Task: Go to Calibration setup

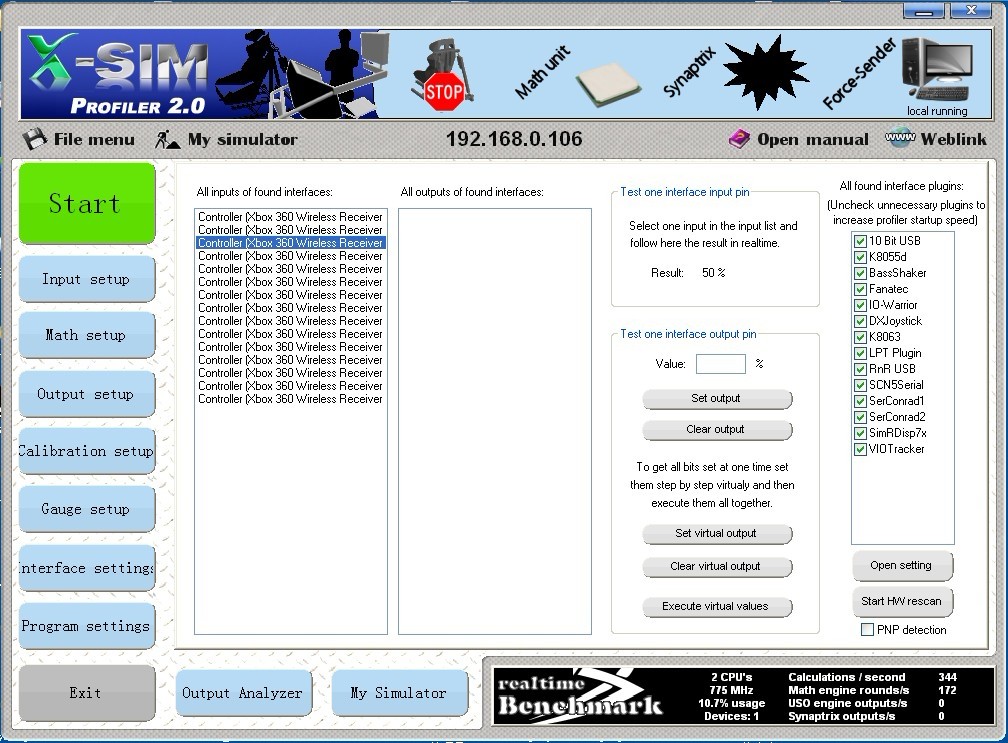Action: coord(87,451)
